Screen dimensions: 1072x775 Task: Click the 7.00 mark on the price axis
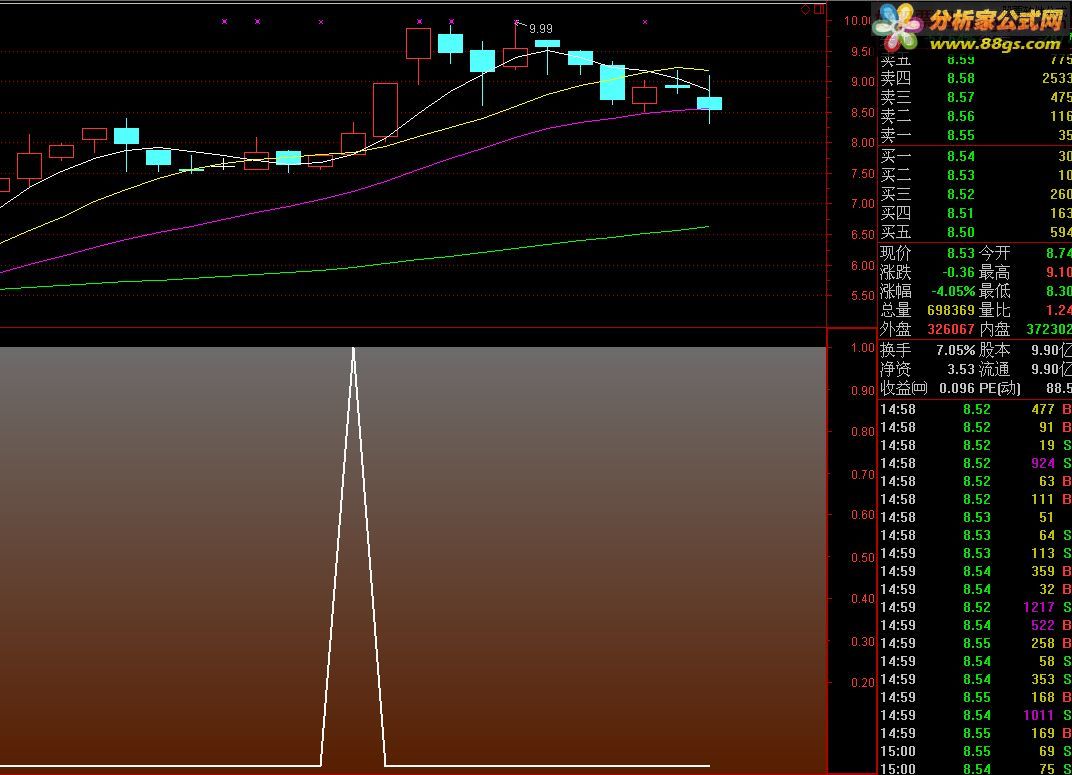862,204
